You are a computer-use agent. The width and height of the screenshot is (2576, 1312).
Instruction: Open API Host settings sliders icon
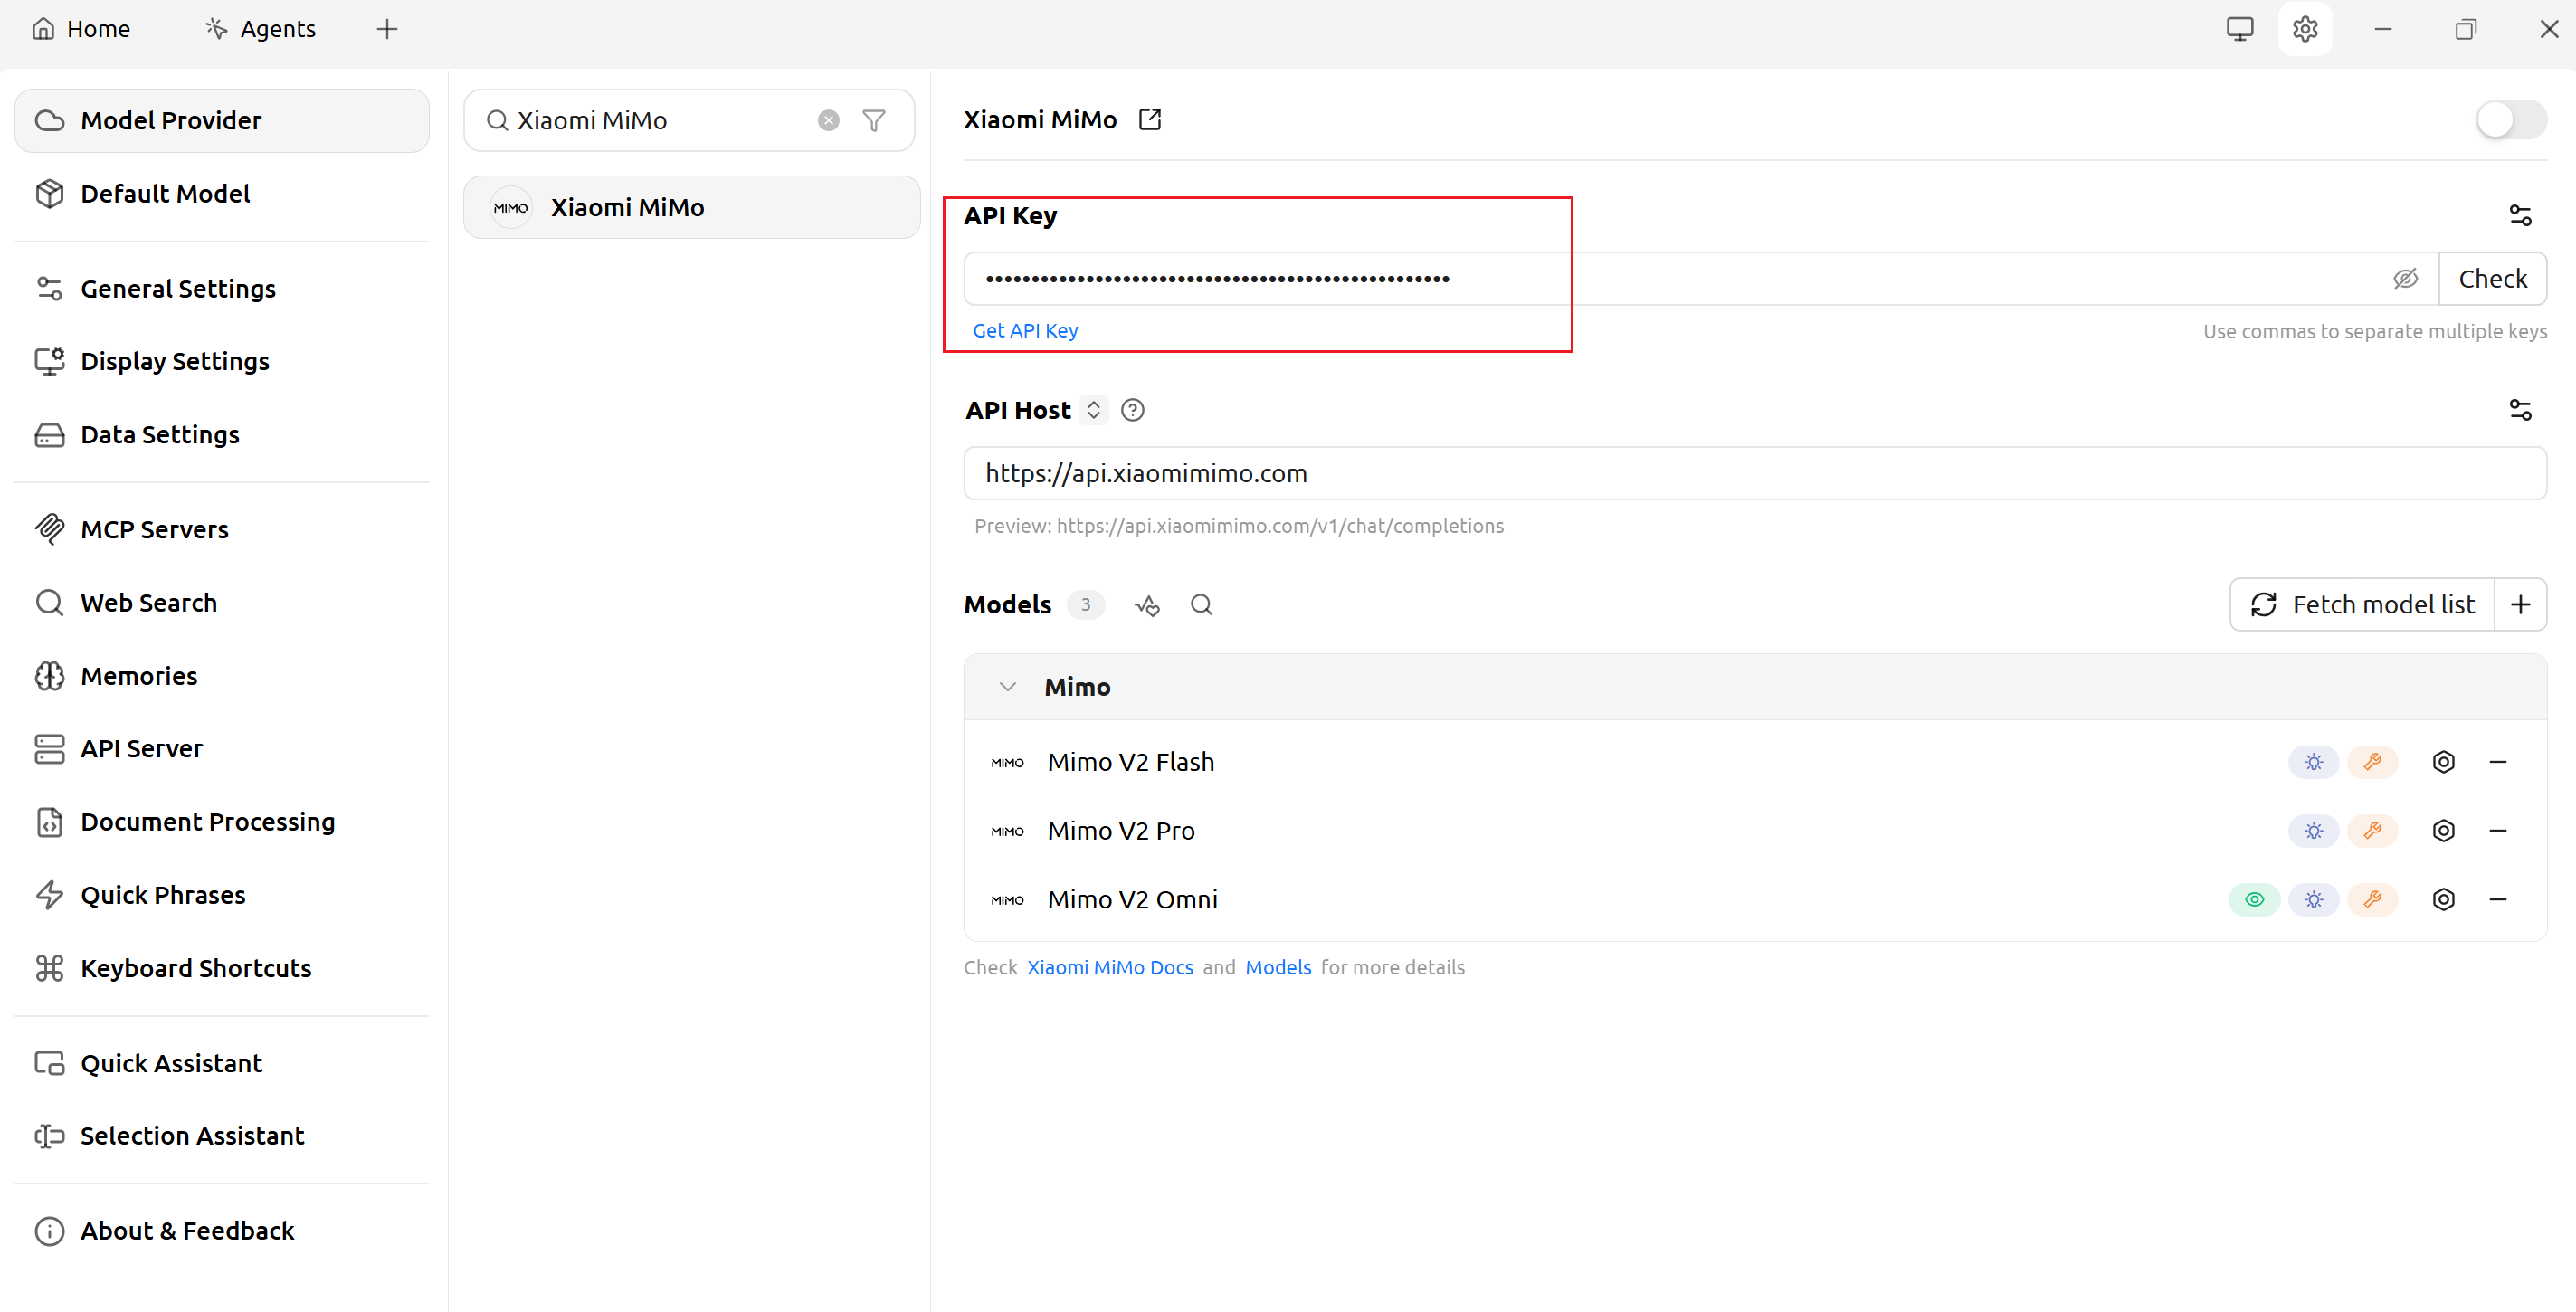(x=2520, y=410)
